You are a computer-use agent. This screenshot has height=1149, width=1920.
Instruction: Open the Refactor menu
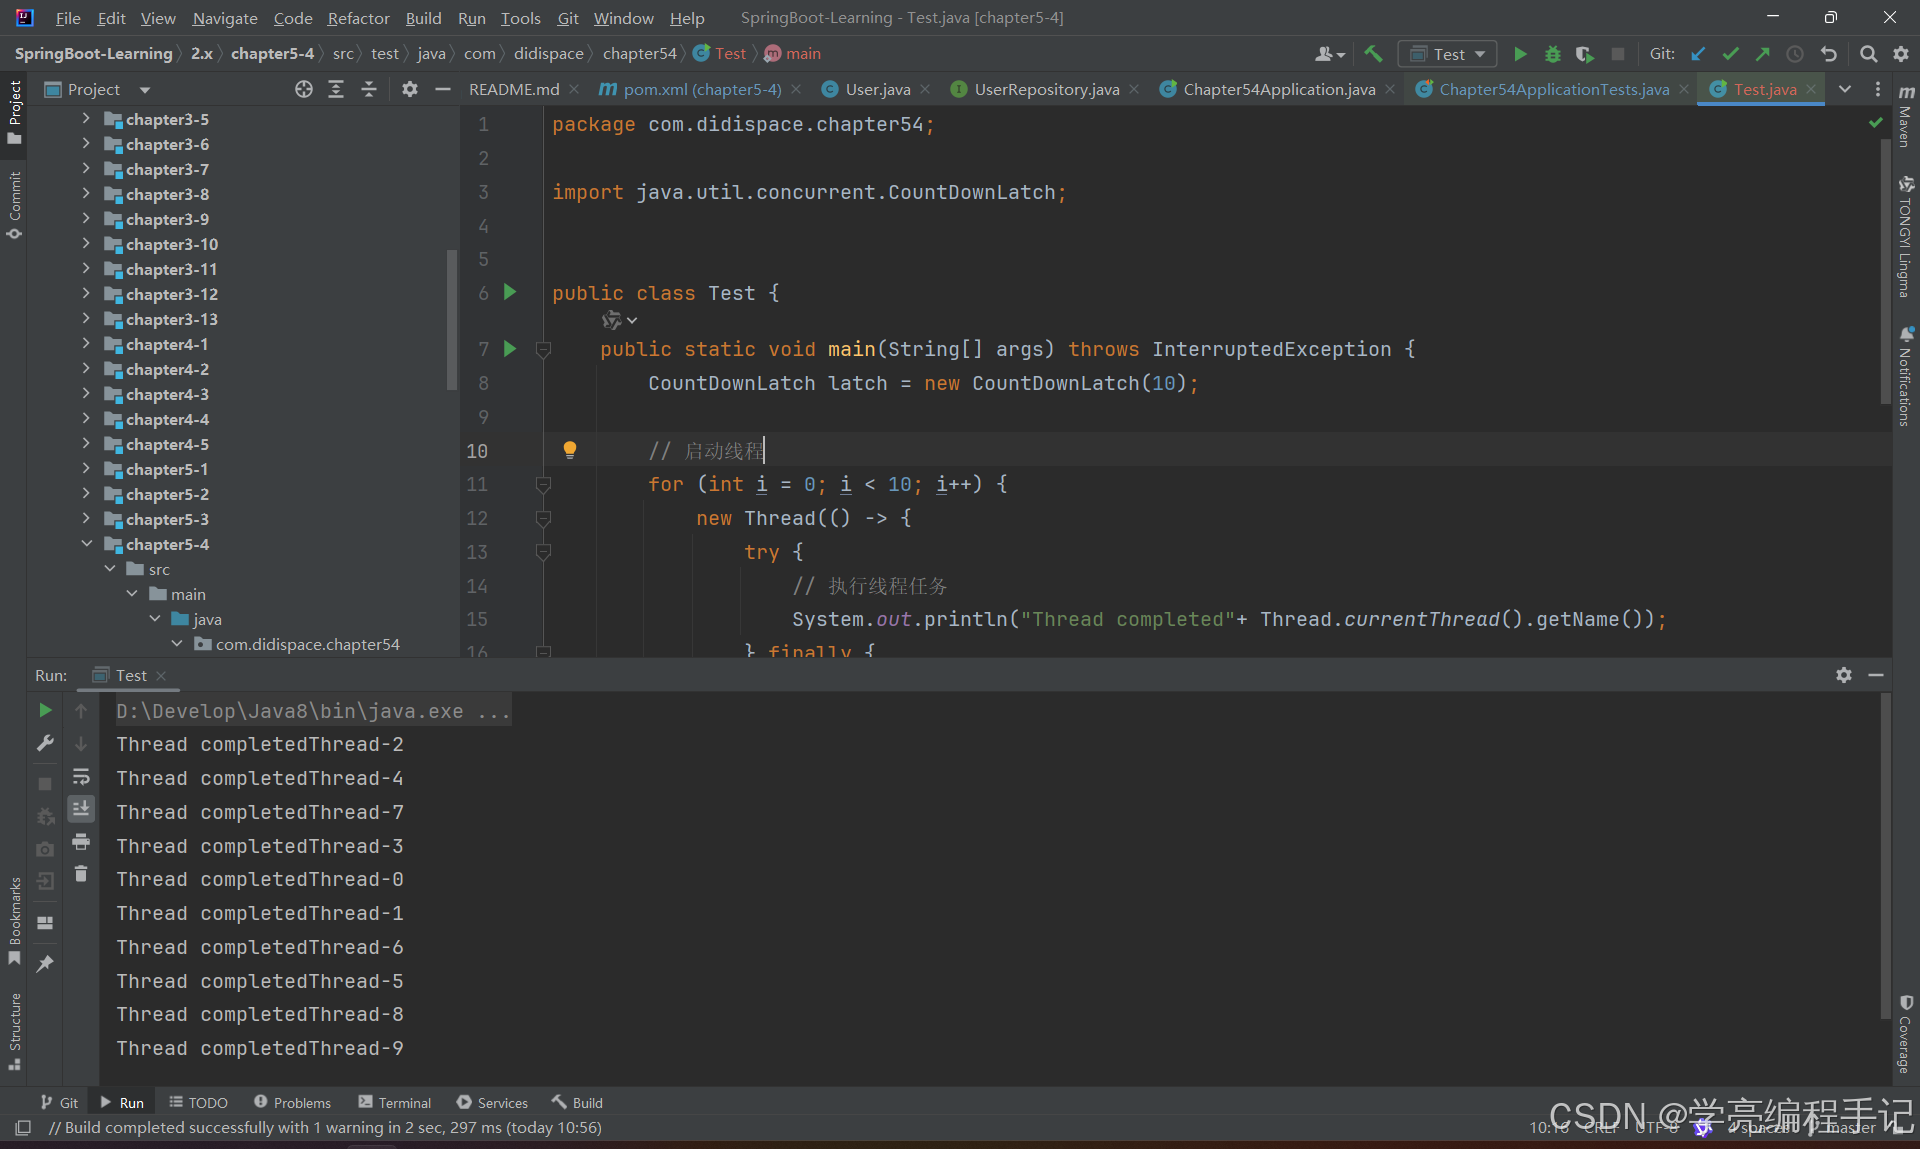tap(358, 18)
